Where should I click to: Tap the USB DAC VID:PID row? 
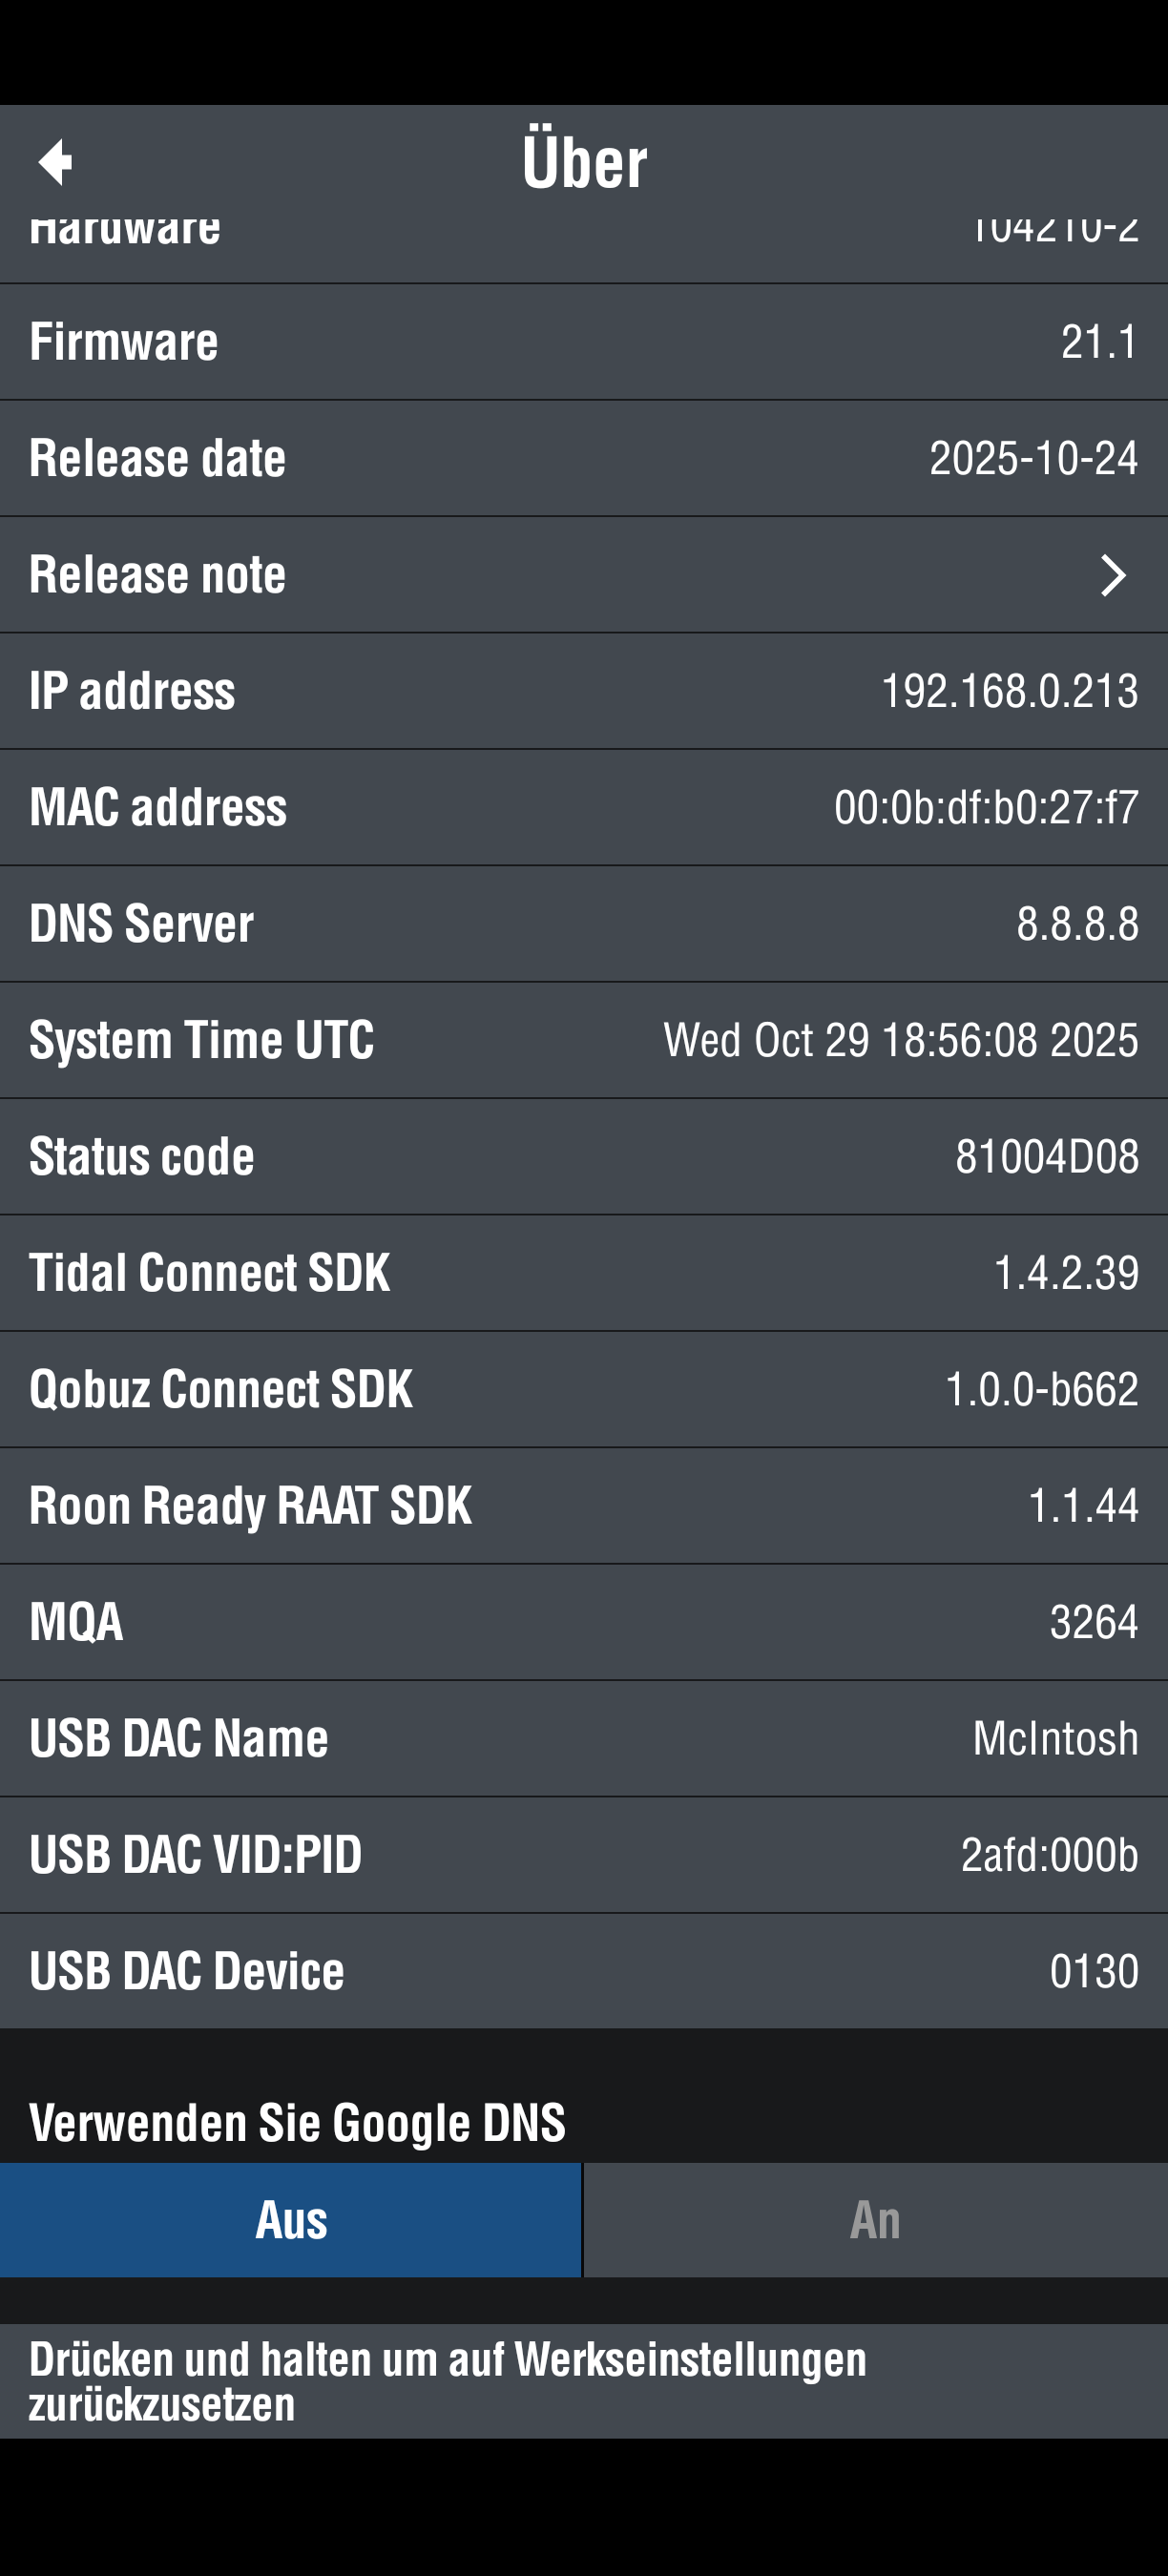coord(584,1854)
